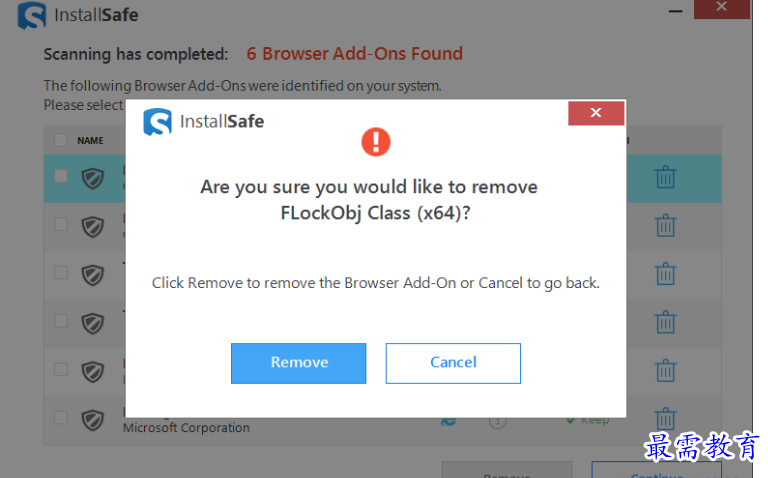The image size is (768, 478).
Task: Cancel the add-on removal
Action: tap(453, 363)
